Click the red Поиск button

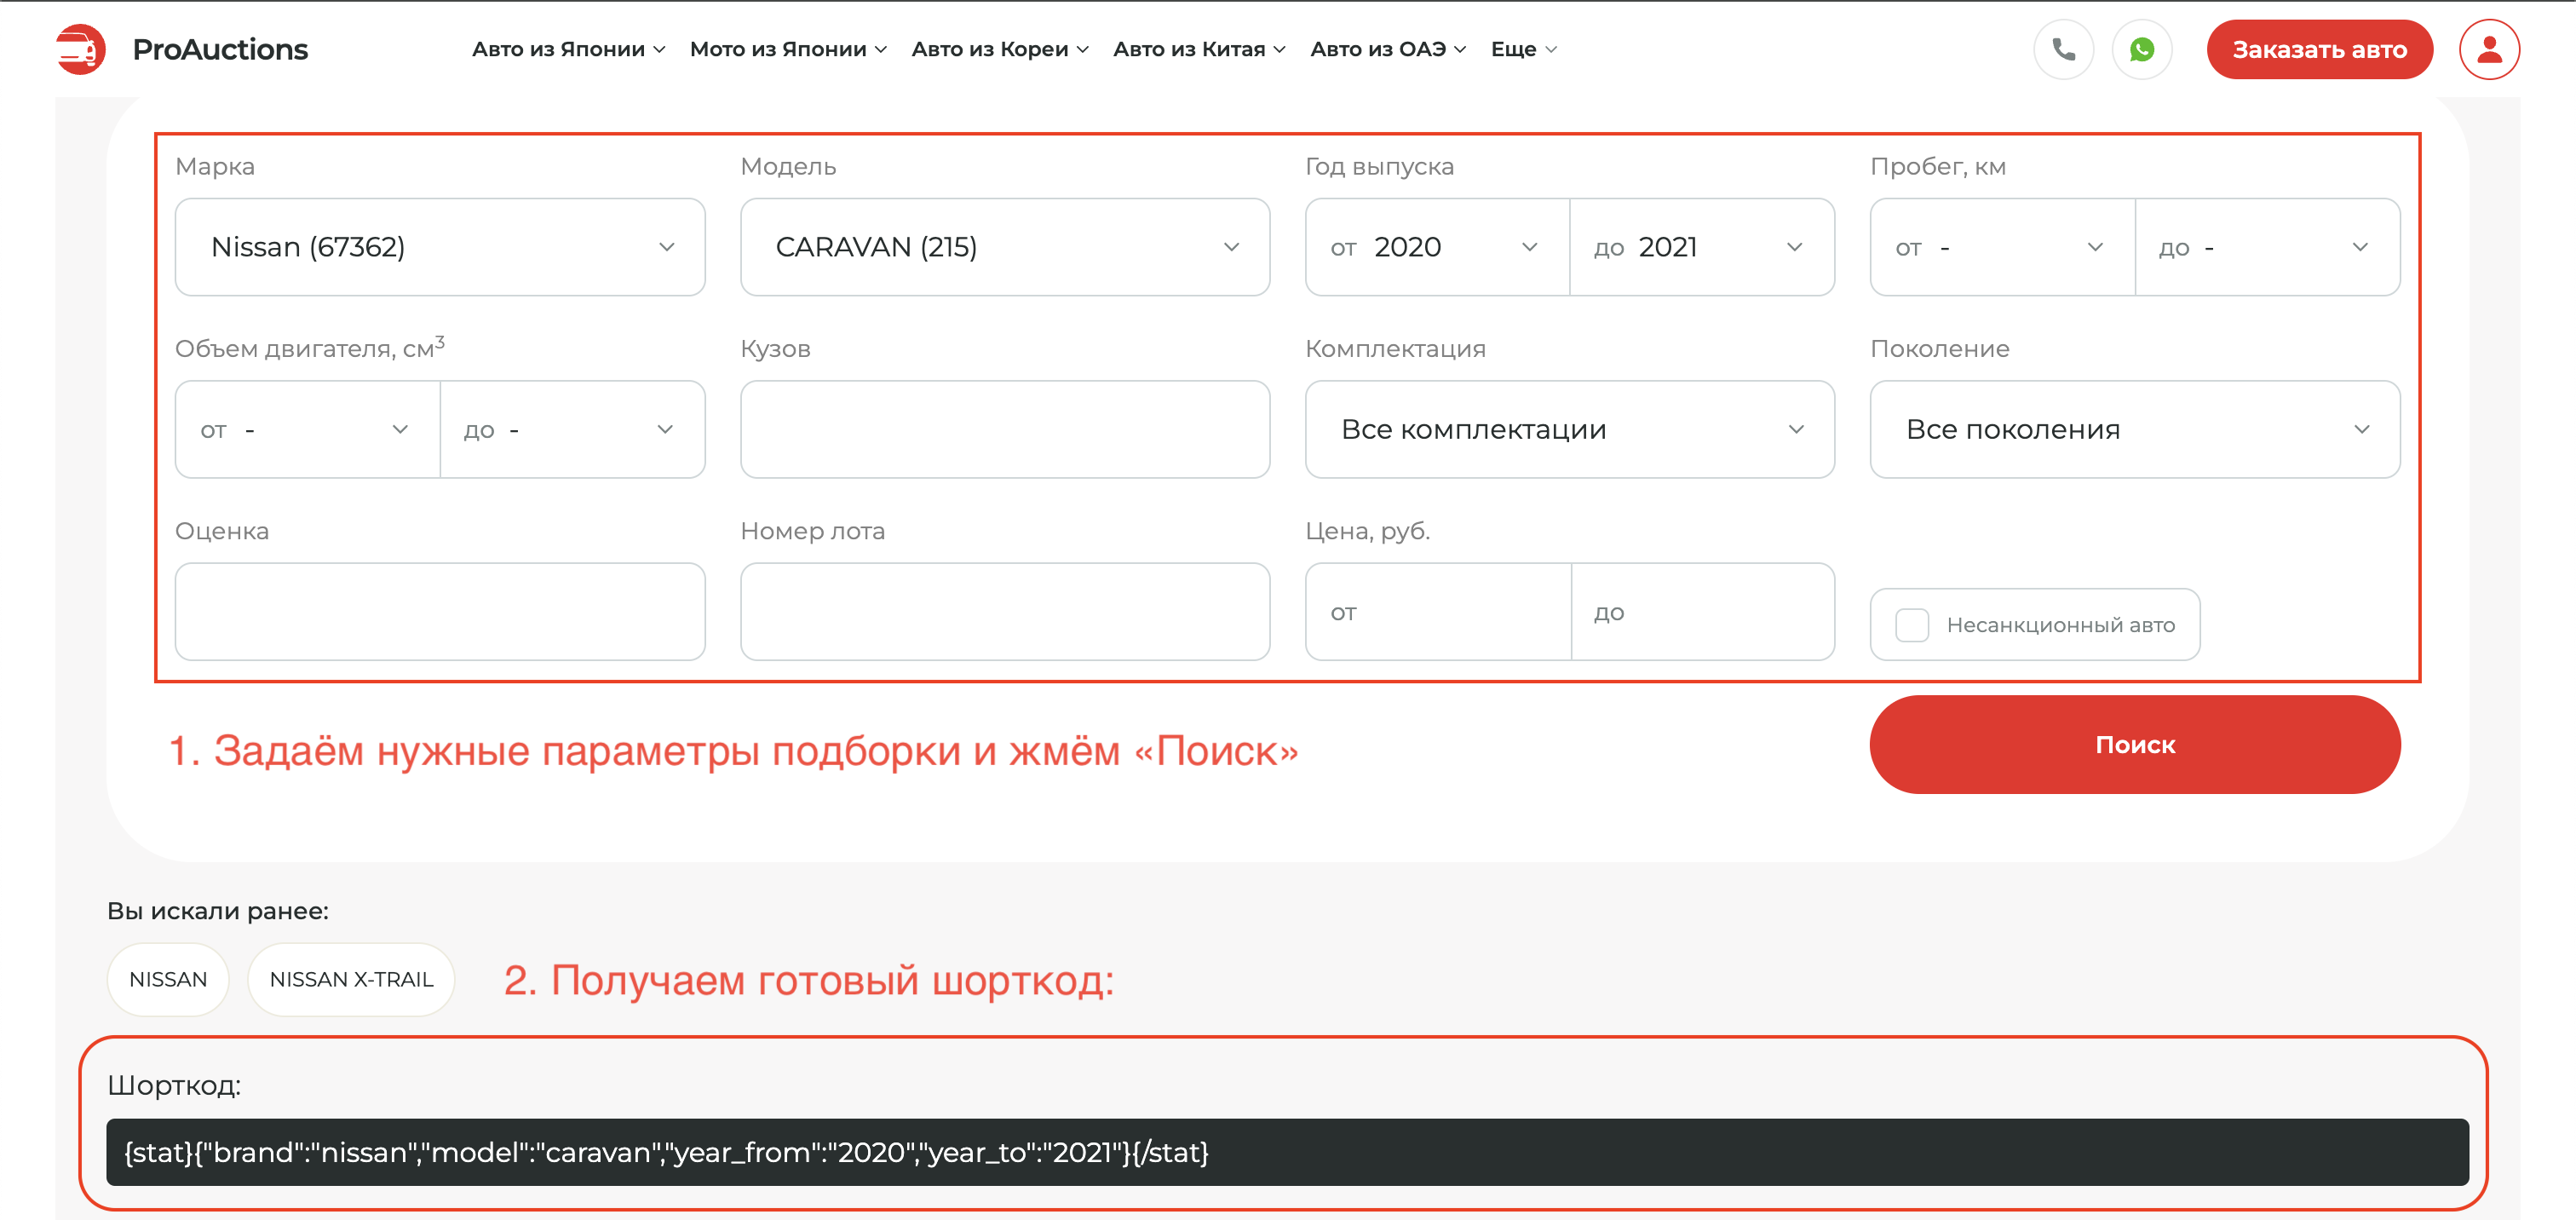(x=2135, y=745)
